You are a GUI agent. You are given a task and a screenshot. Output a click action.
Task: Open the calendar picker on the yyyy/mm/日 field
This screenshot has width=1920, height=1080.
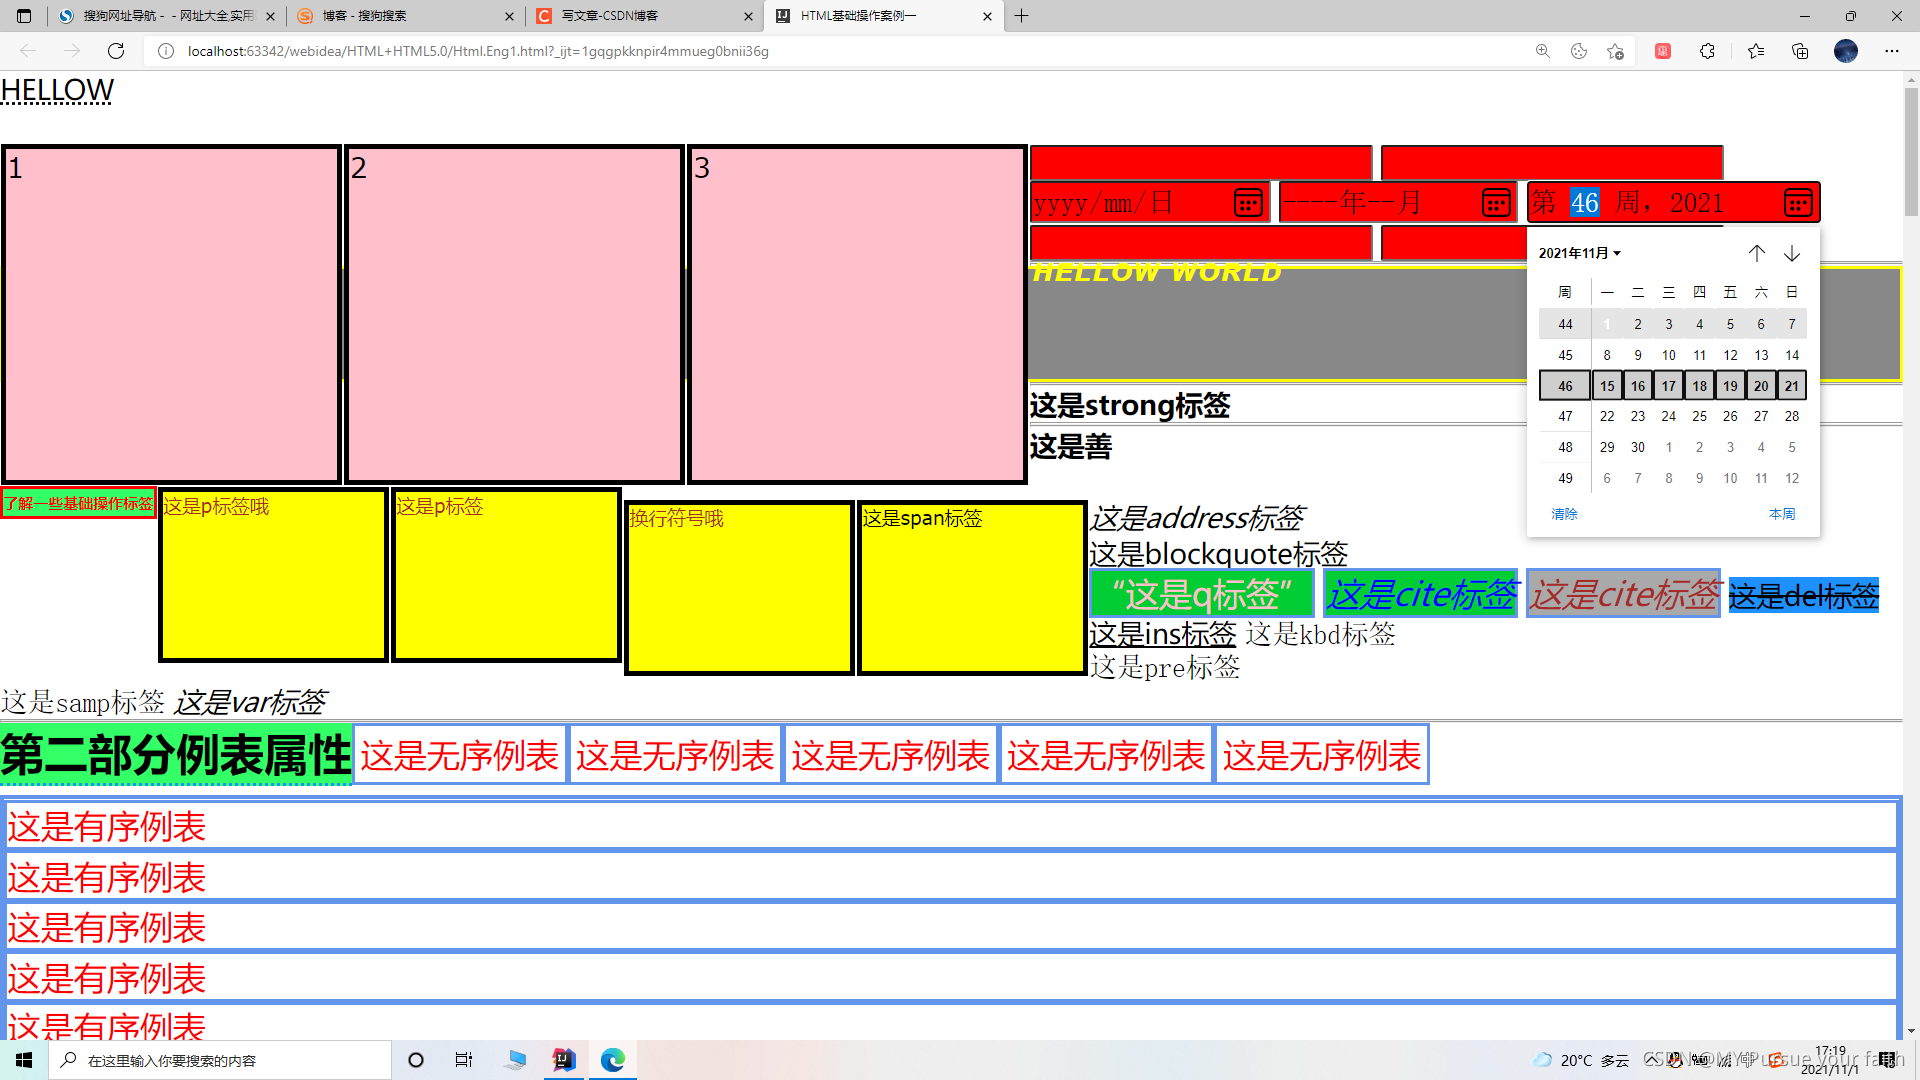point(1248,202)
